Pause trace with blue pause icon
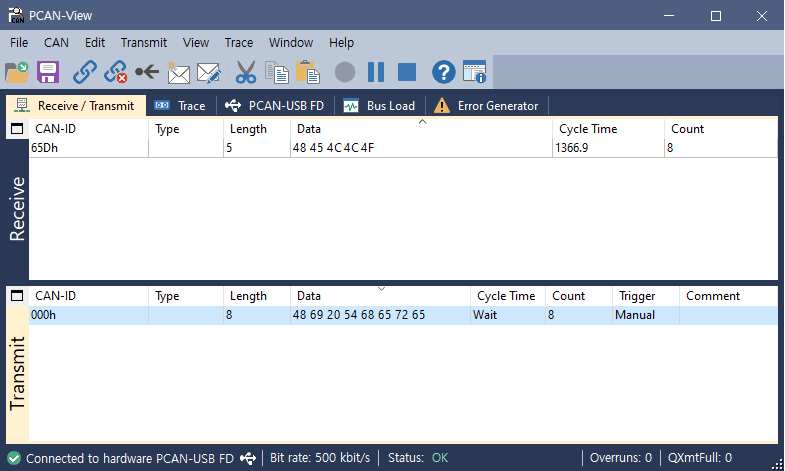The height and width of the screenshot is (471, 785). pos(376,72)
